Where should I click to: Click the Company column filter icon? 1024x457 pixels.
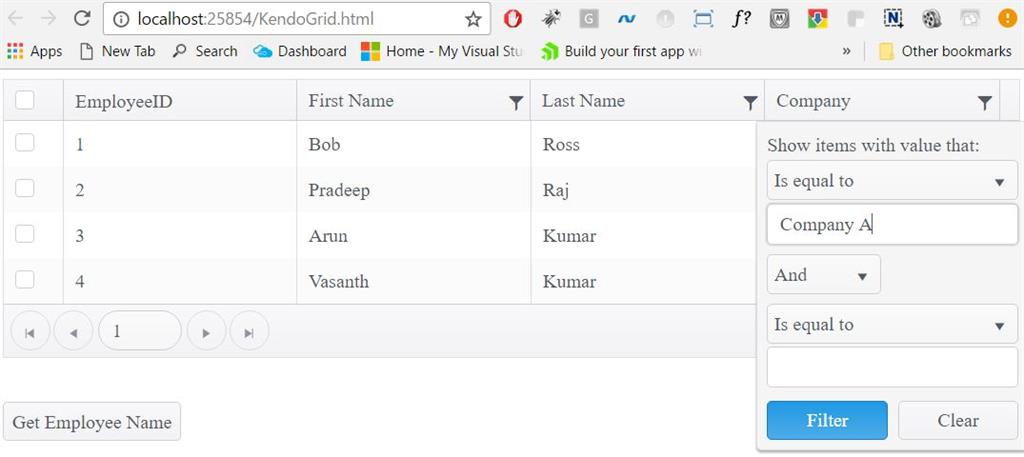(x=984, y=102)
